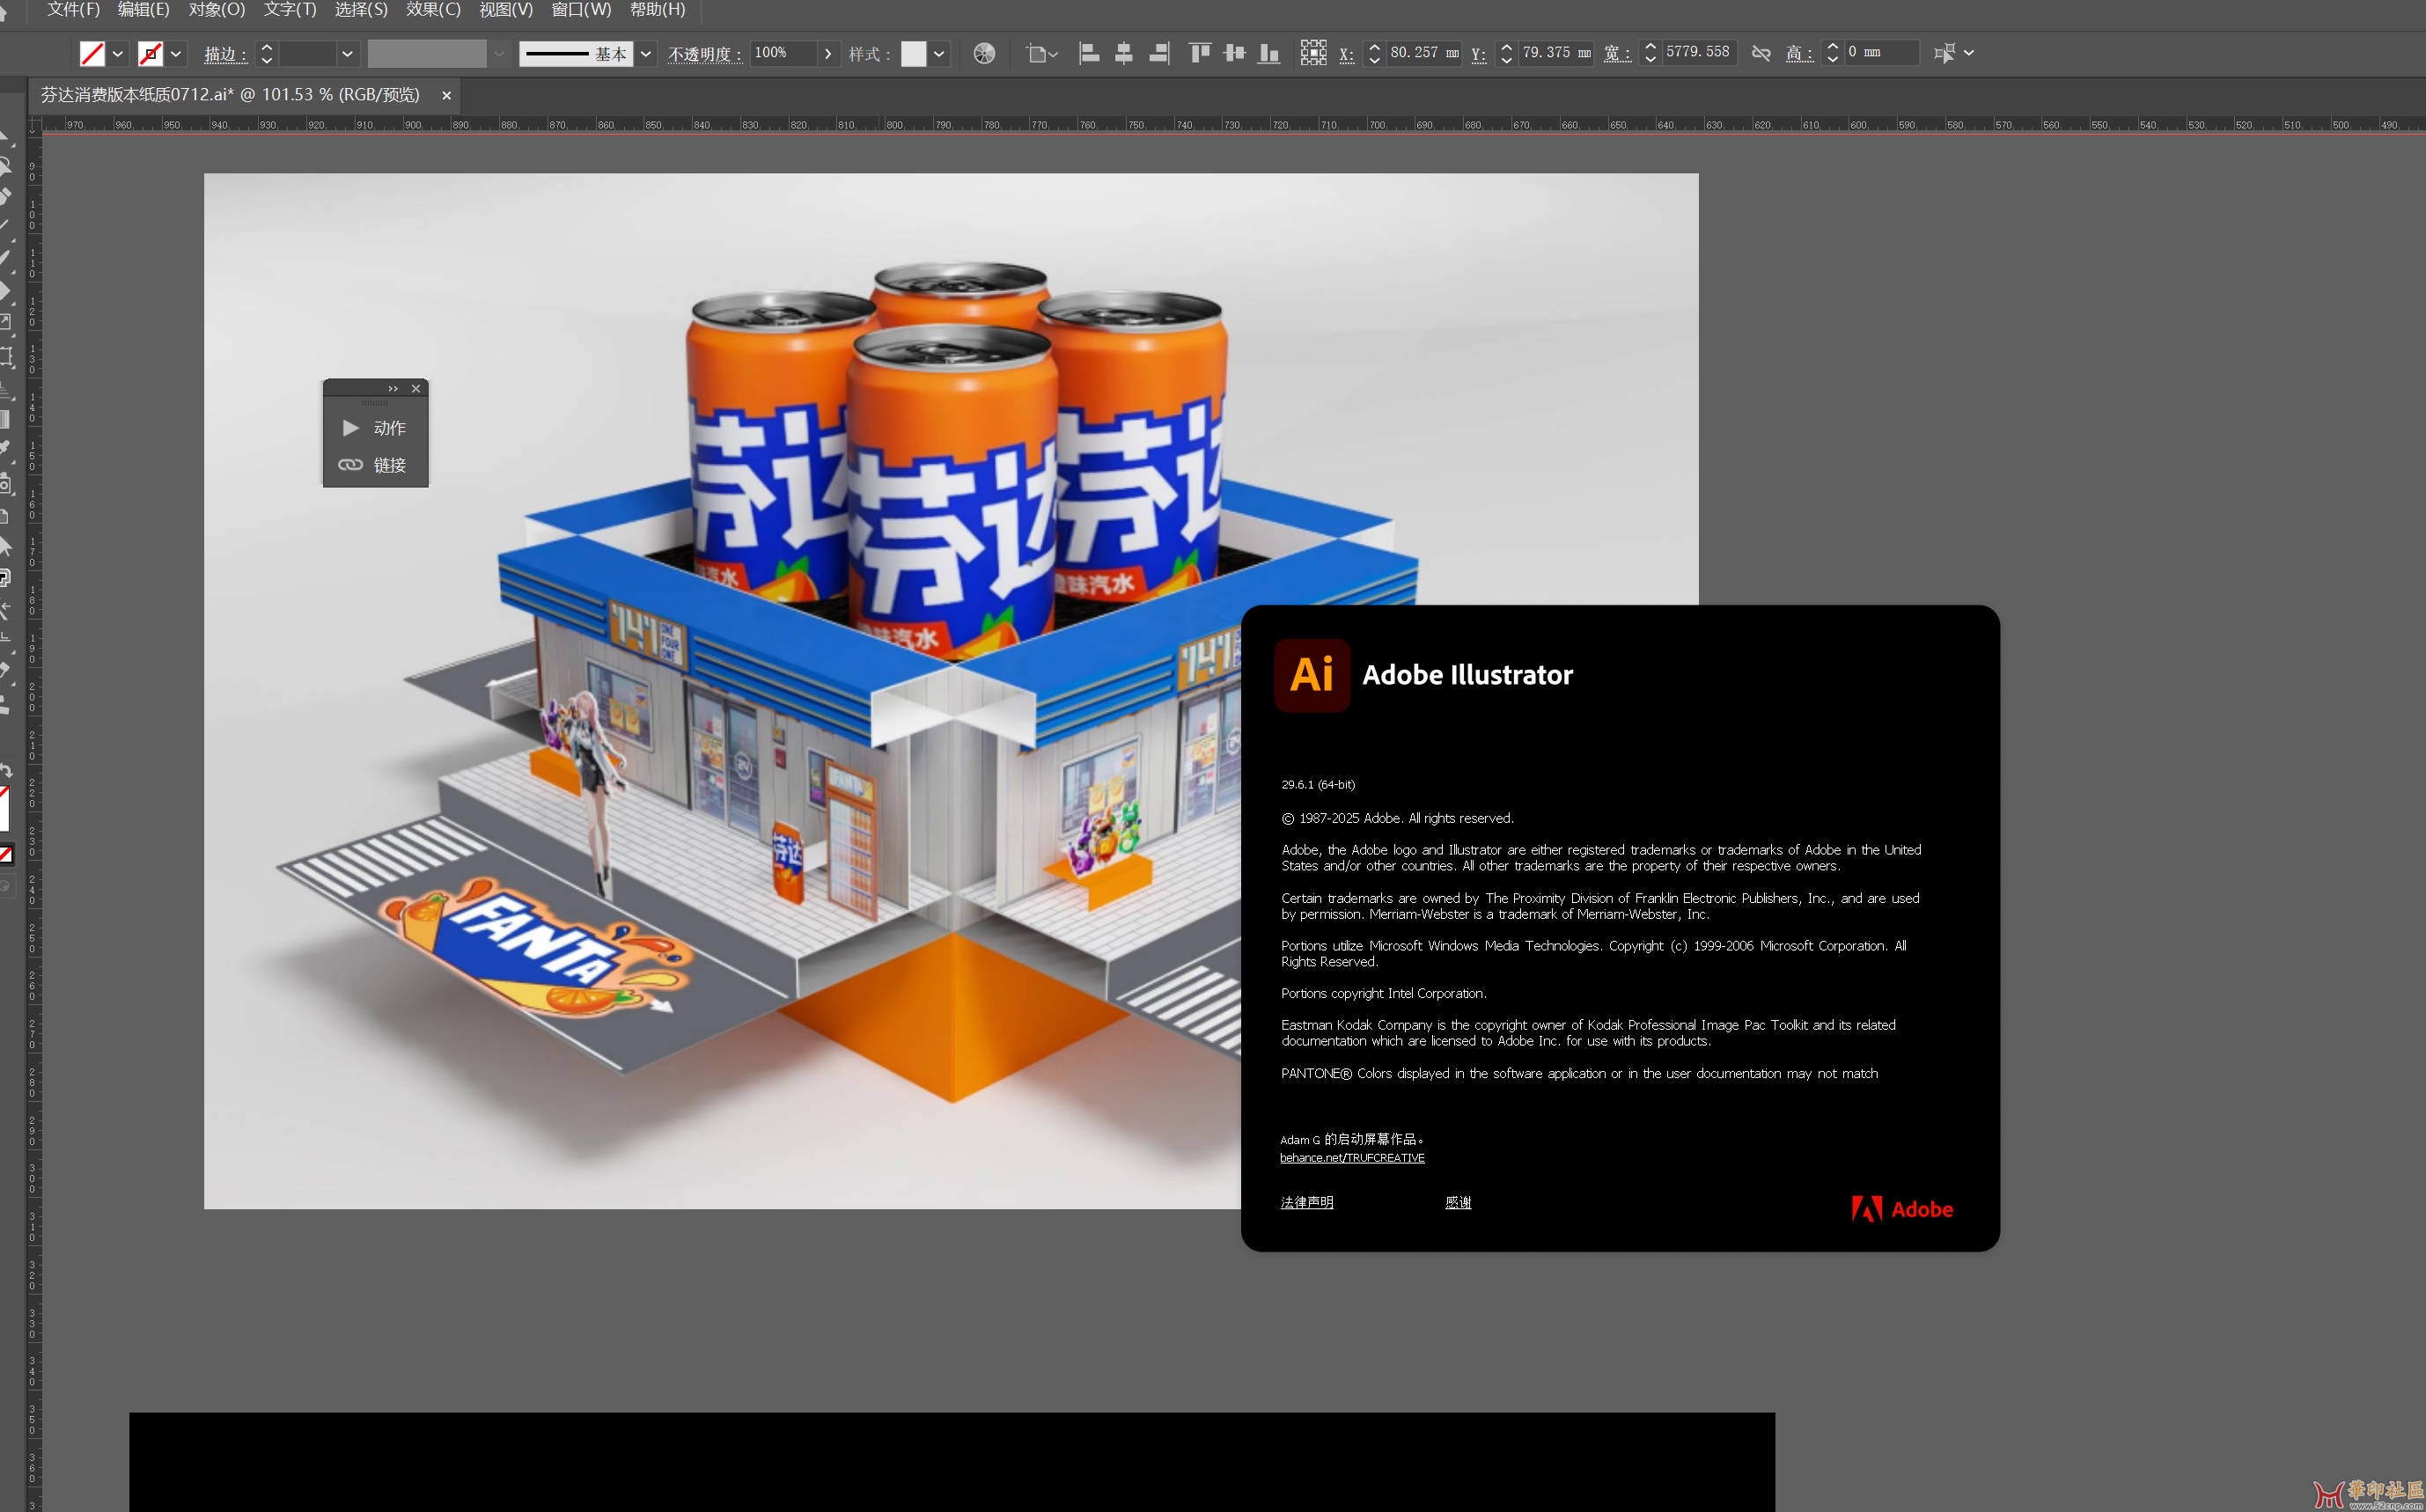Close the 芬达消费版本纸质0712.ai document tab

446,95
